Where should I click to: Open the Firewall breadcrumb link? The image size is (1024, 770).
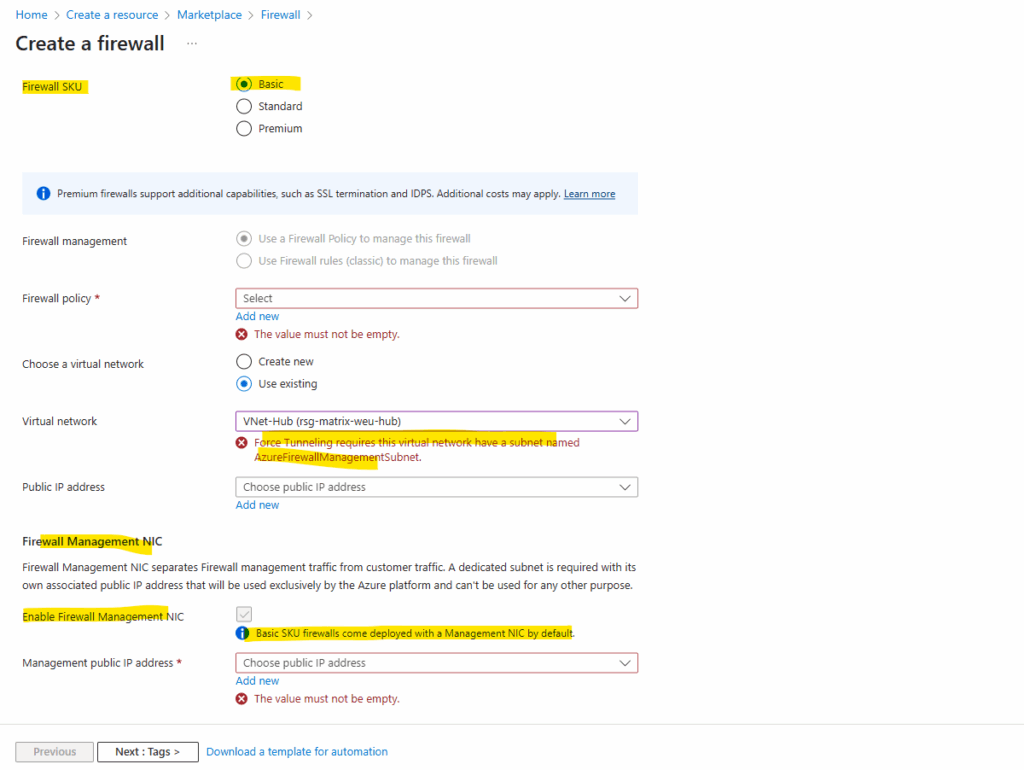coord(280,15)
